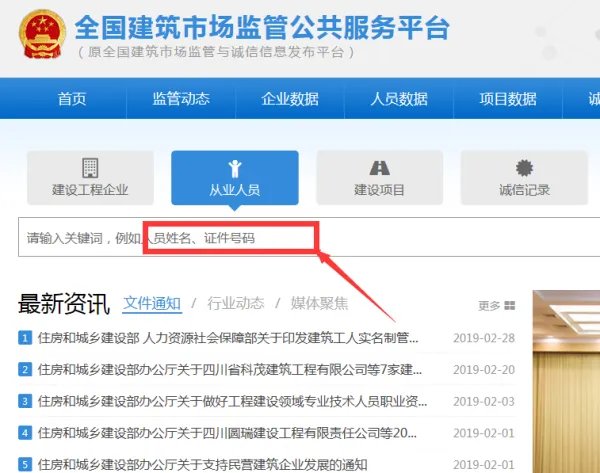The height and width of the screenshot is (473, 600).
Task: Click the building icon in 建设工程企业 tab
Action: coord(90,168)
